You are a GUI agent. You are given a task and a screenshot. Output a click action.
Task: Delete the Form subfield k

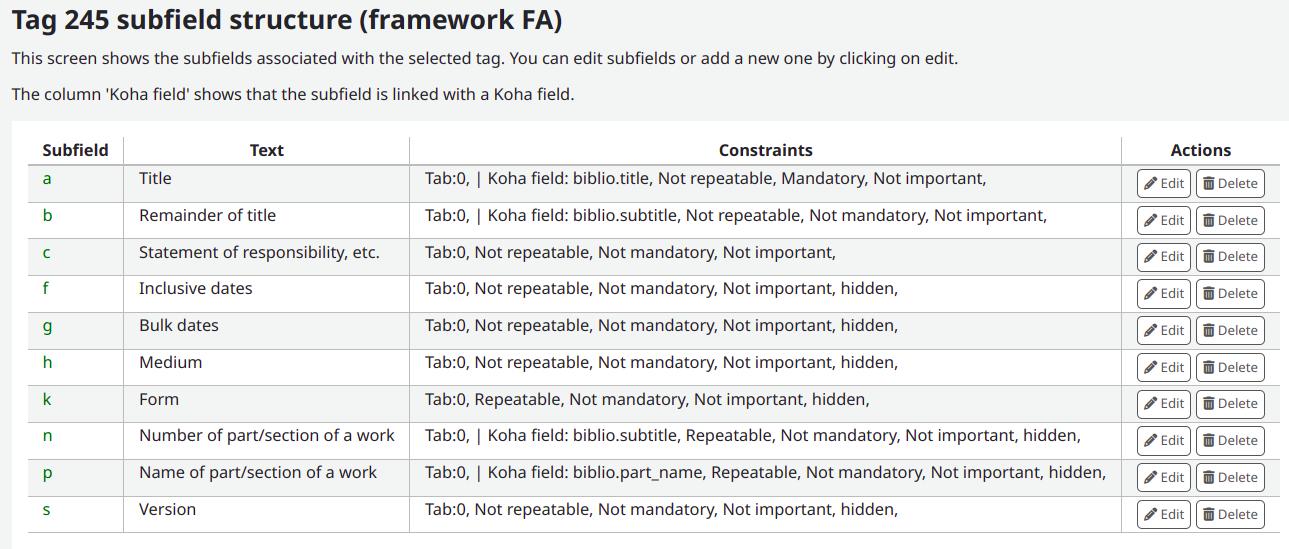tap(1229, 404)
